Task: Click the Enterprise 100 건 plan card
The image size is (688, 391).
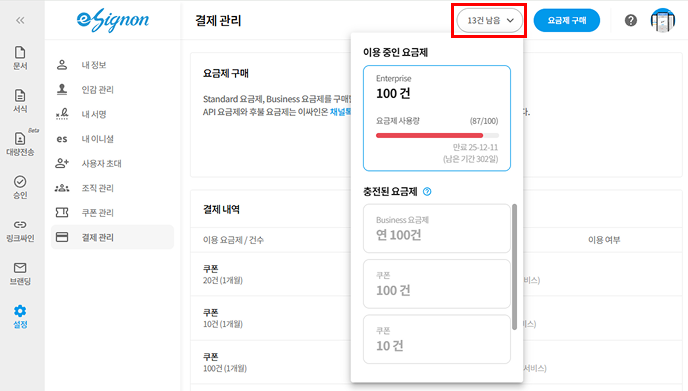Action: pos(437,118)
